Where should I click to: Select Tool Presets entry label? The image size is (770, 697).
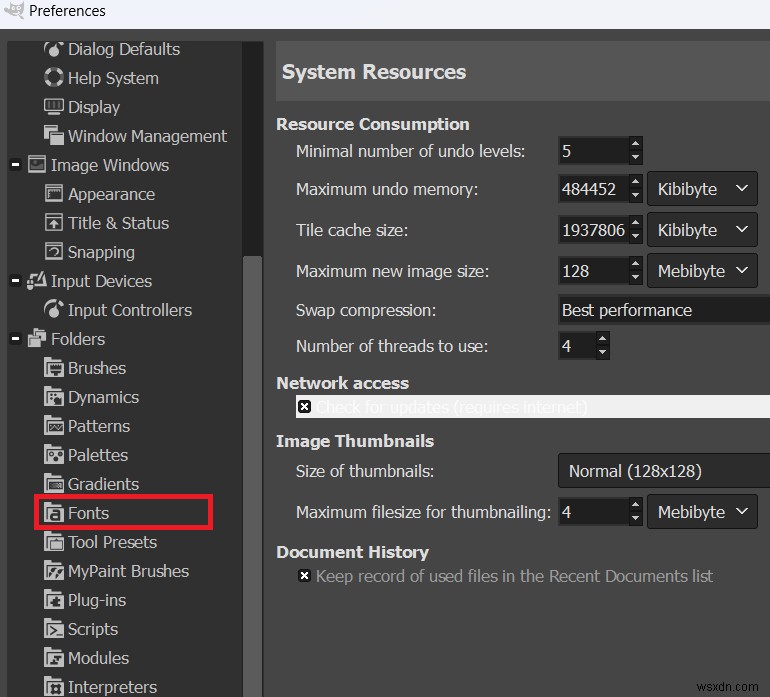pos(112,542)
